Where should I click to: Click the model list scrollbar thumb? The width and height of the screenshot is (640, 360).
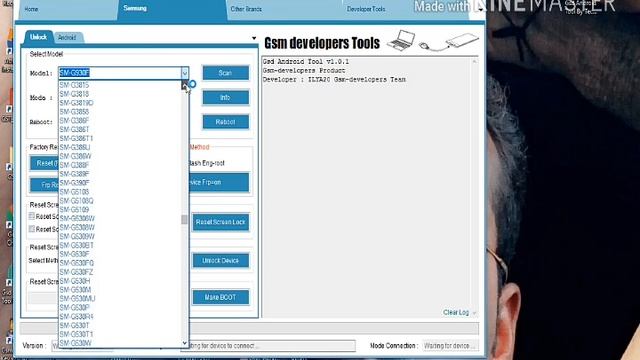pos(184,220)
